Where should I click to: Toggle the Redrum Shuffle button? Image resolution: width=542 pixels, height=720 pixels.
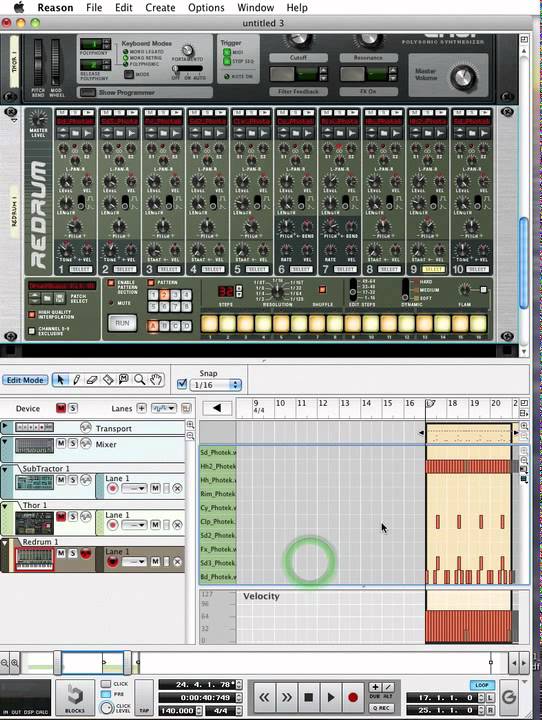(x=322, y=289)
